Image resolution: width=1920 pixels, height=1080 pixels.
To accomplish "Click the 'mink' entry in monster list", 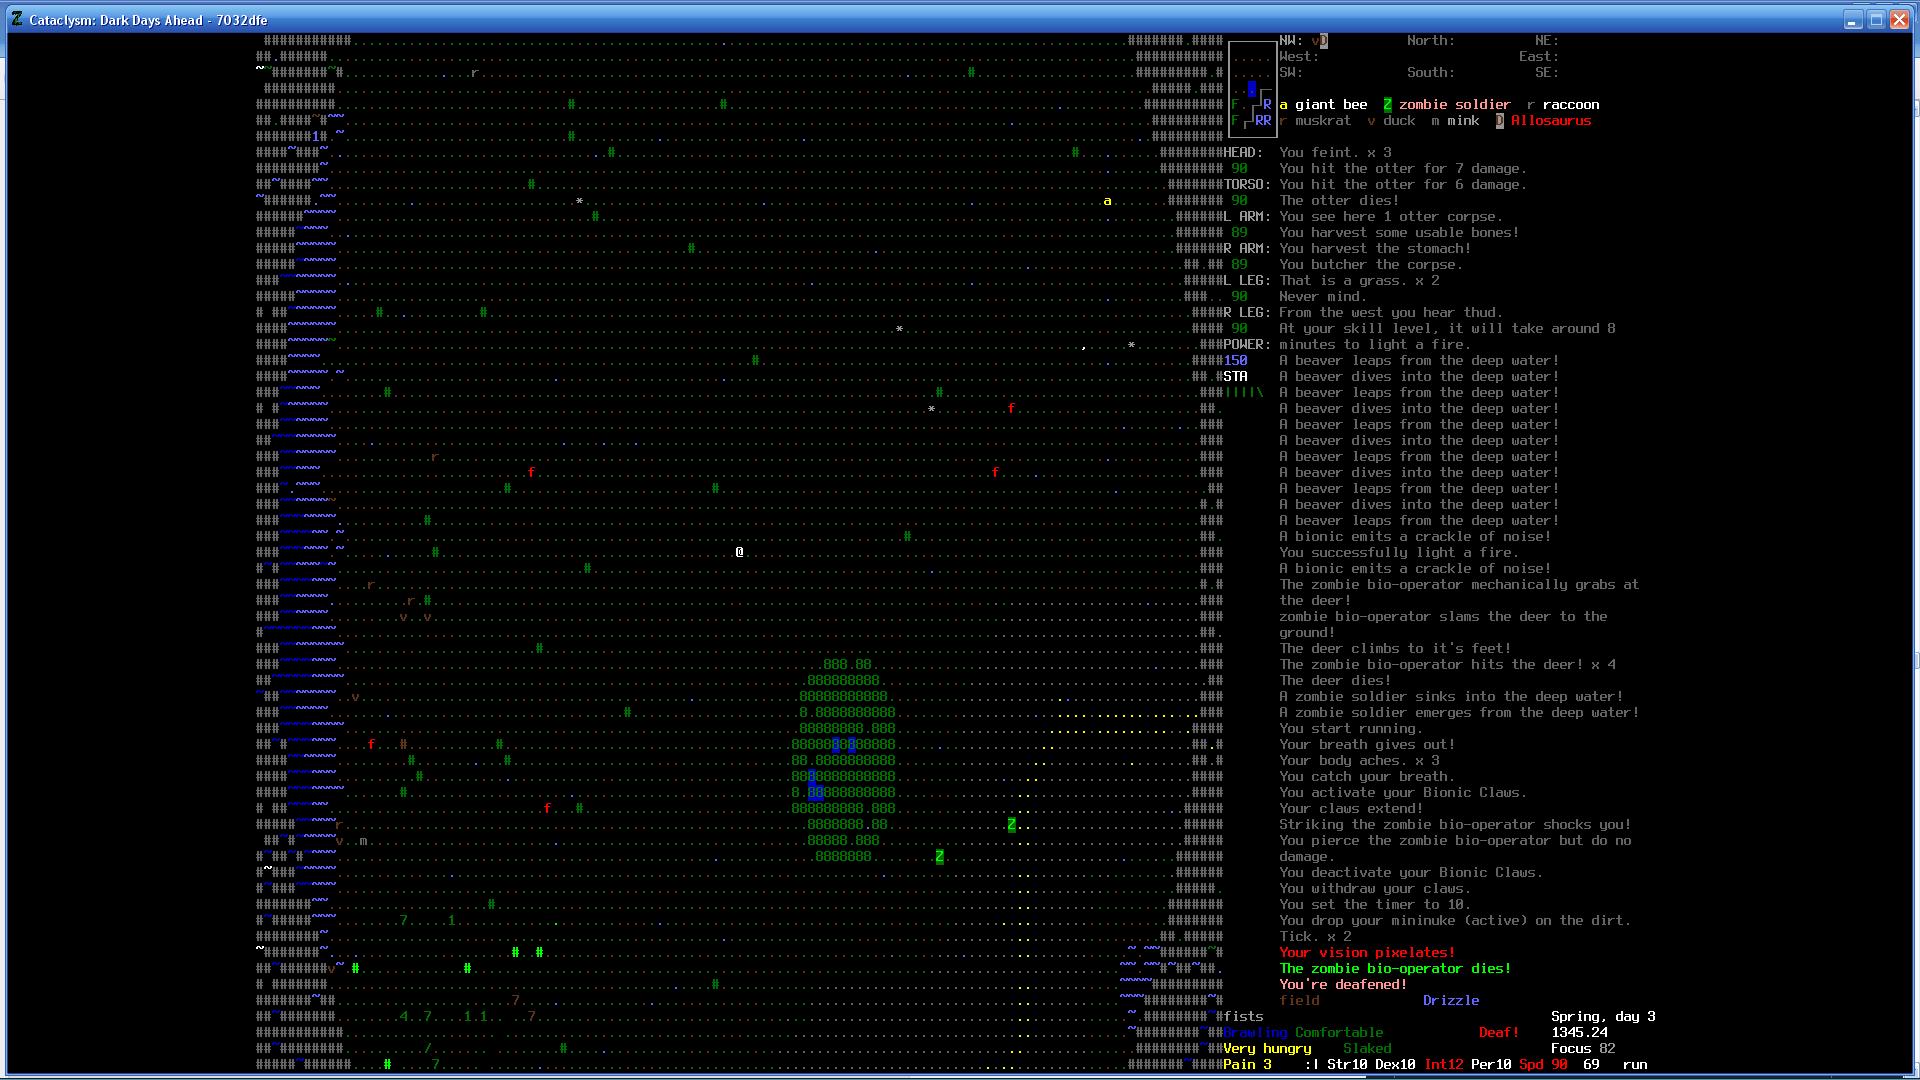I will (x=1462, y=121).
